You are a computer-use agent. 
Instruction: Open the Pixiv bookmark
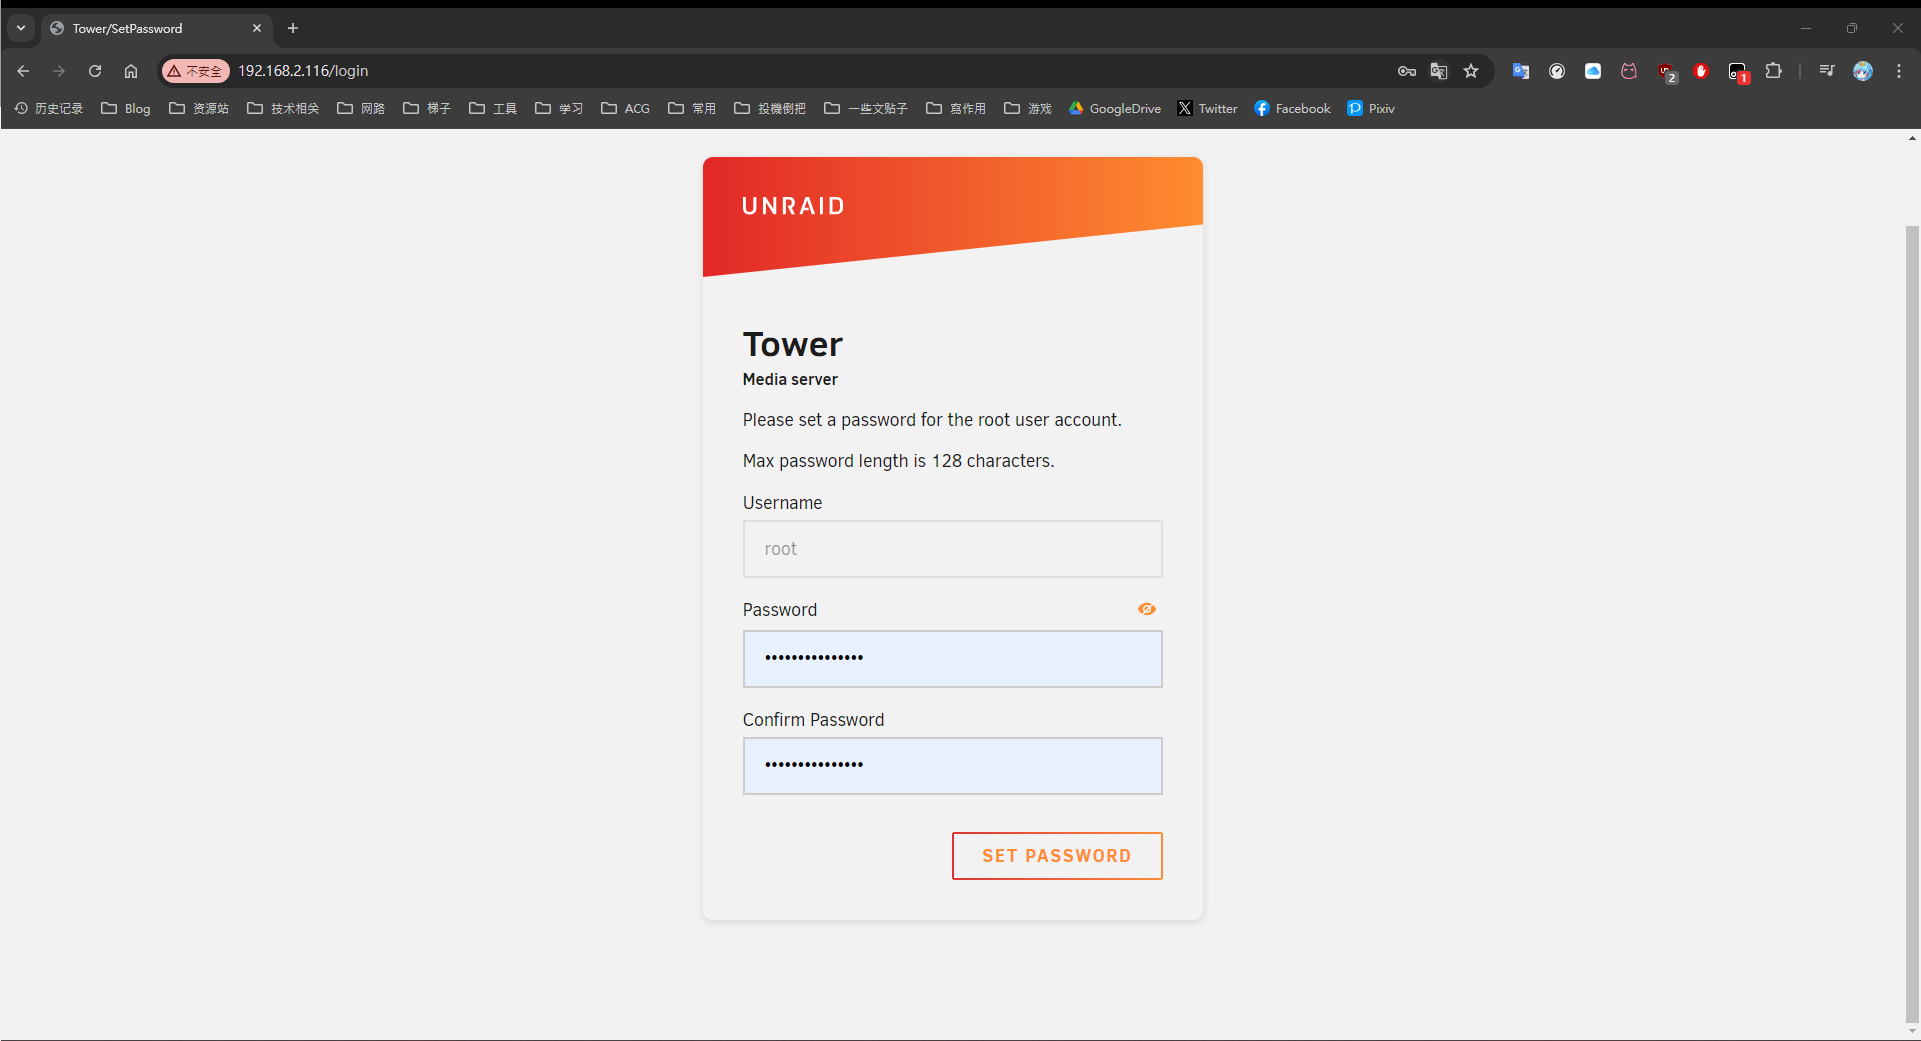click(1371, 108)
